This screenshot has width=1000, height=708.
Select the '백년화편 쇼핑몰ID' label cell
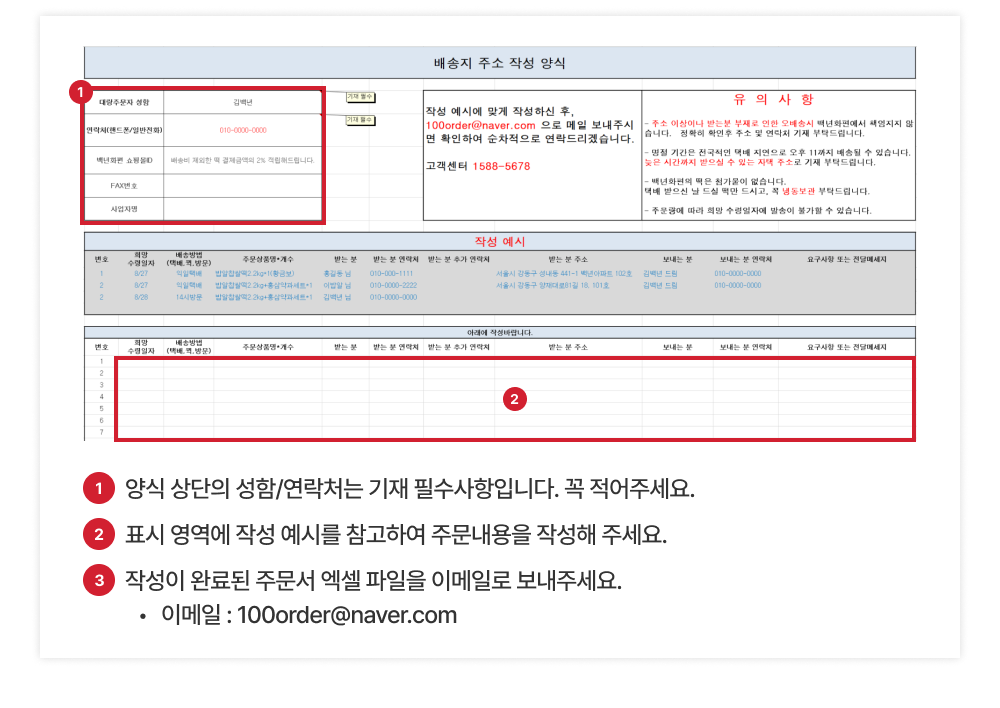pos(124,160)
